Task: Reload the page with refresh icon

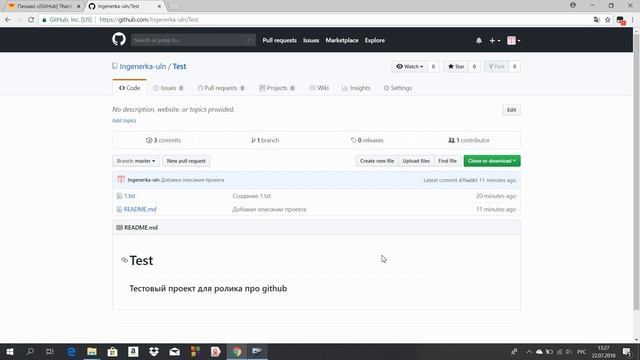Action: click(x=31, y=20)
